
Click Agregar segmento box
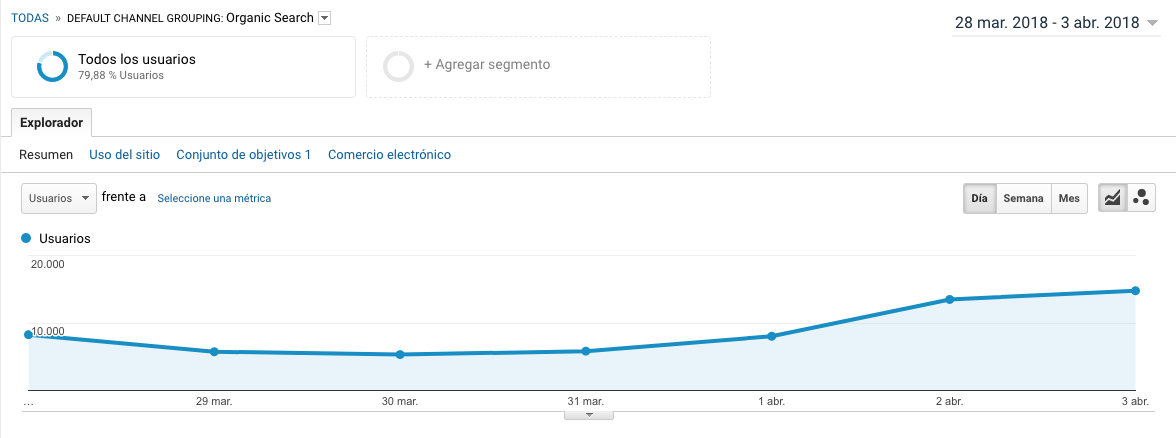(x=538, y=66)
